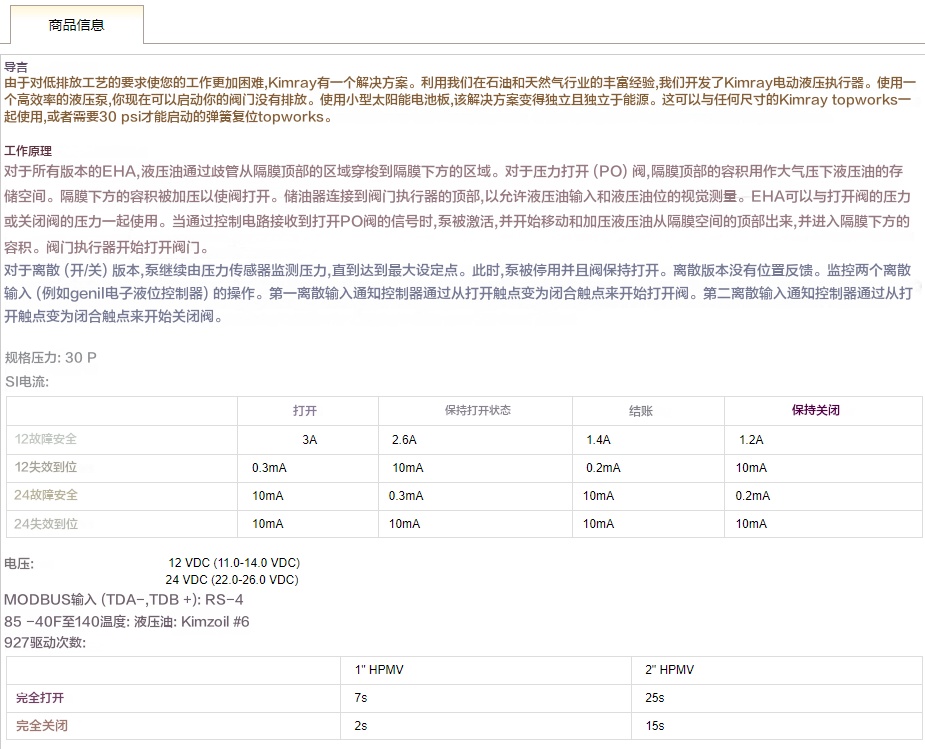Click the 液压油: Kimzoil #6 line

coord(192,622)
